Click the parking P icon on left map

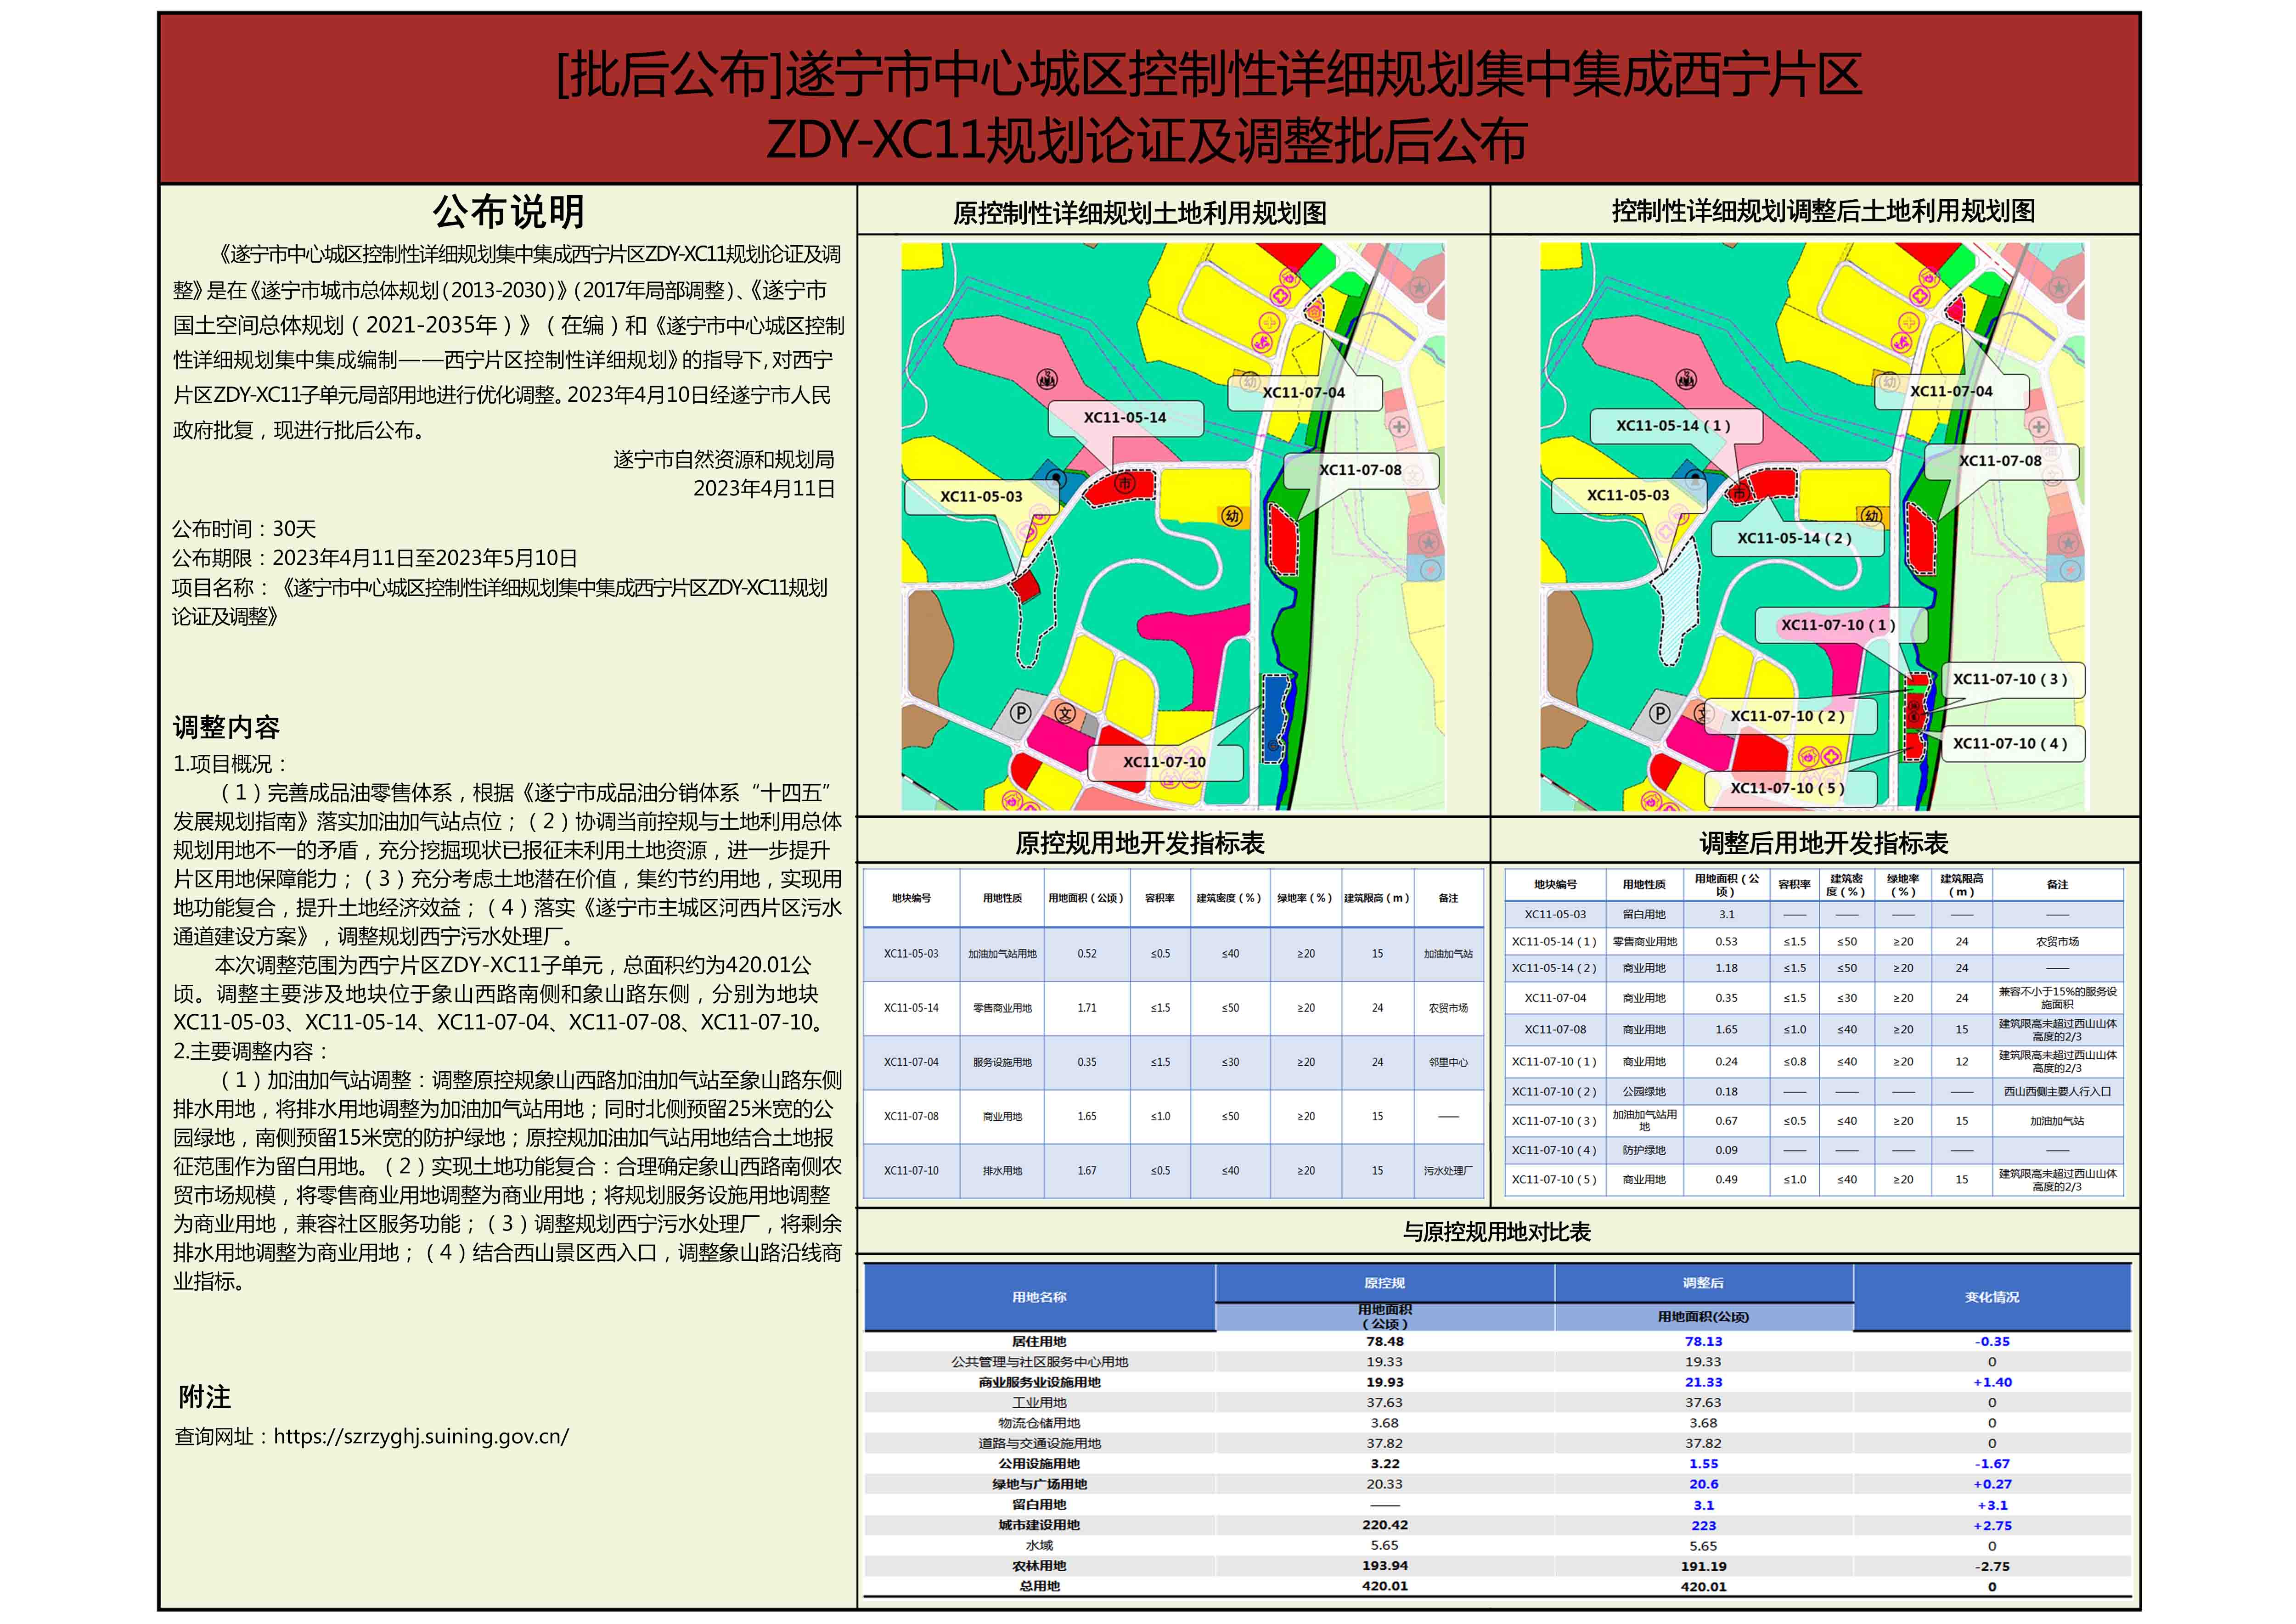[x=1020, y=713]
